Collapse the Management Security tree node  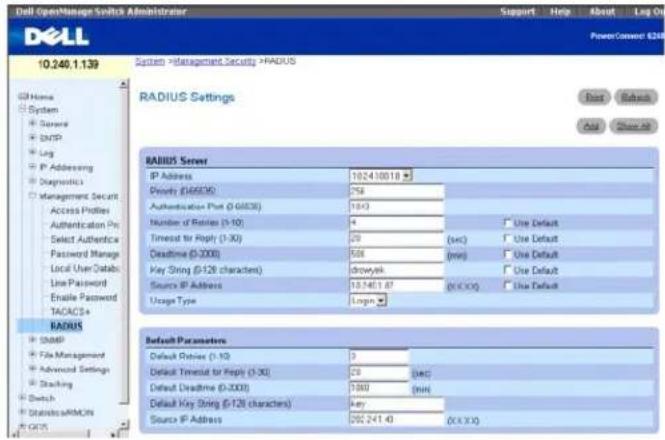(33, 196)
